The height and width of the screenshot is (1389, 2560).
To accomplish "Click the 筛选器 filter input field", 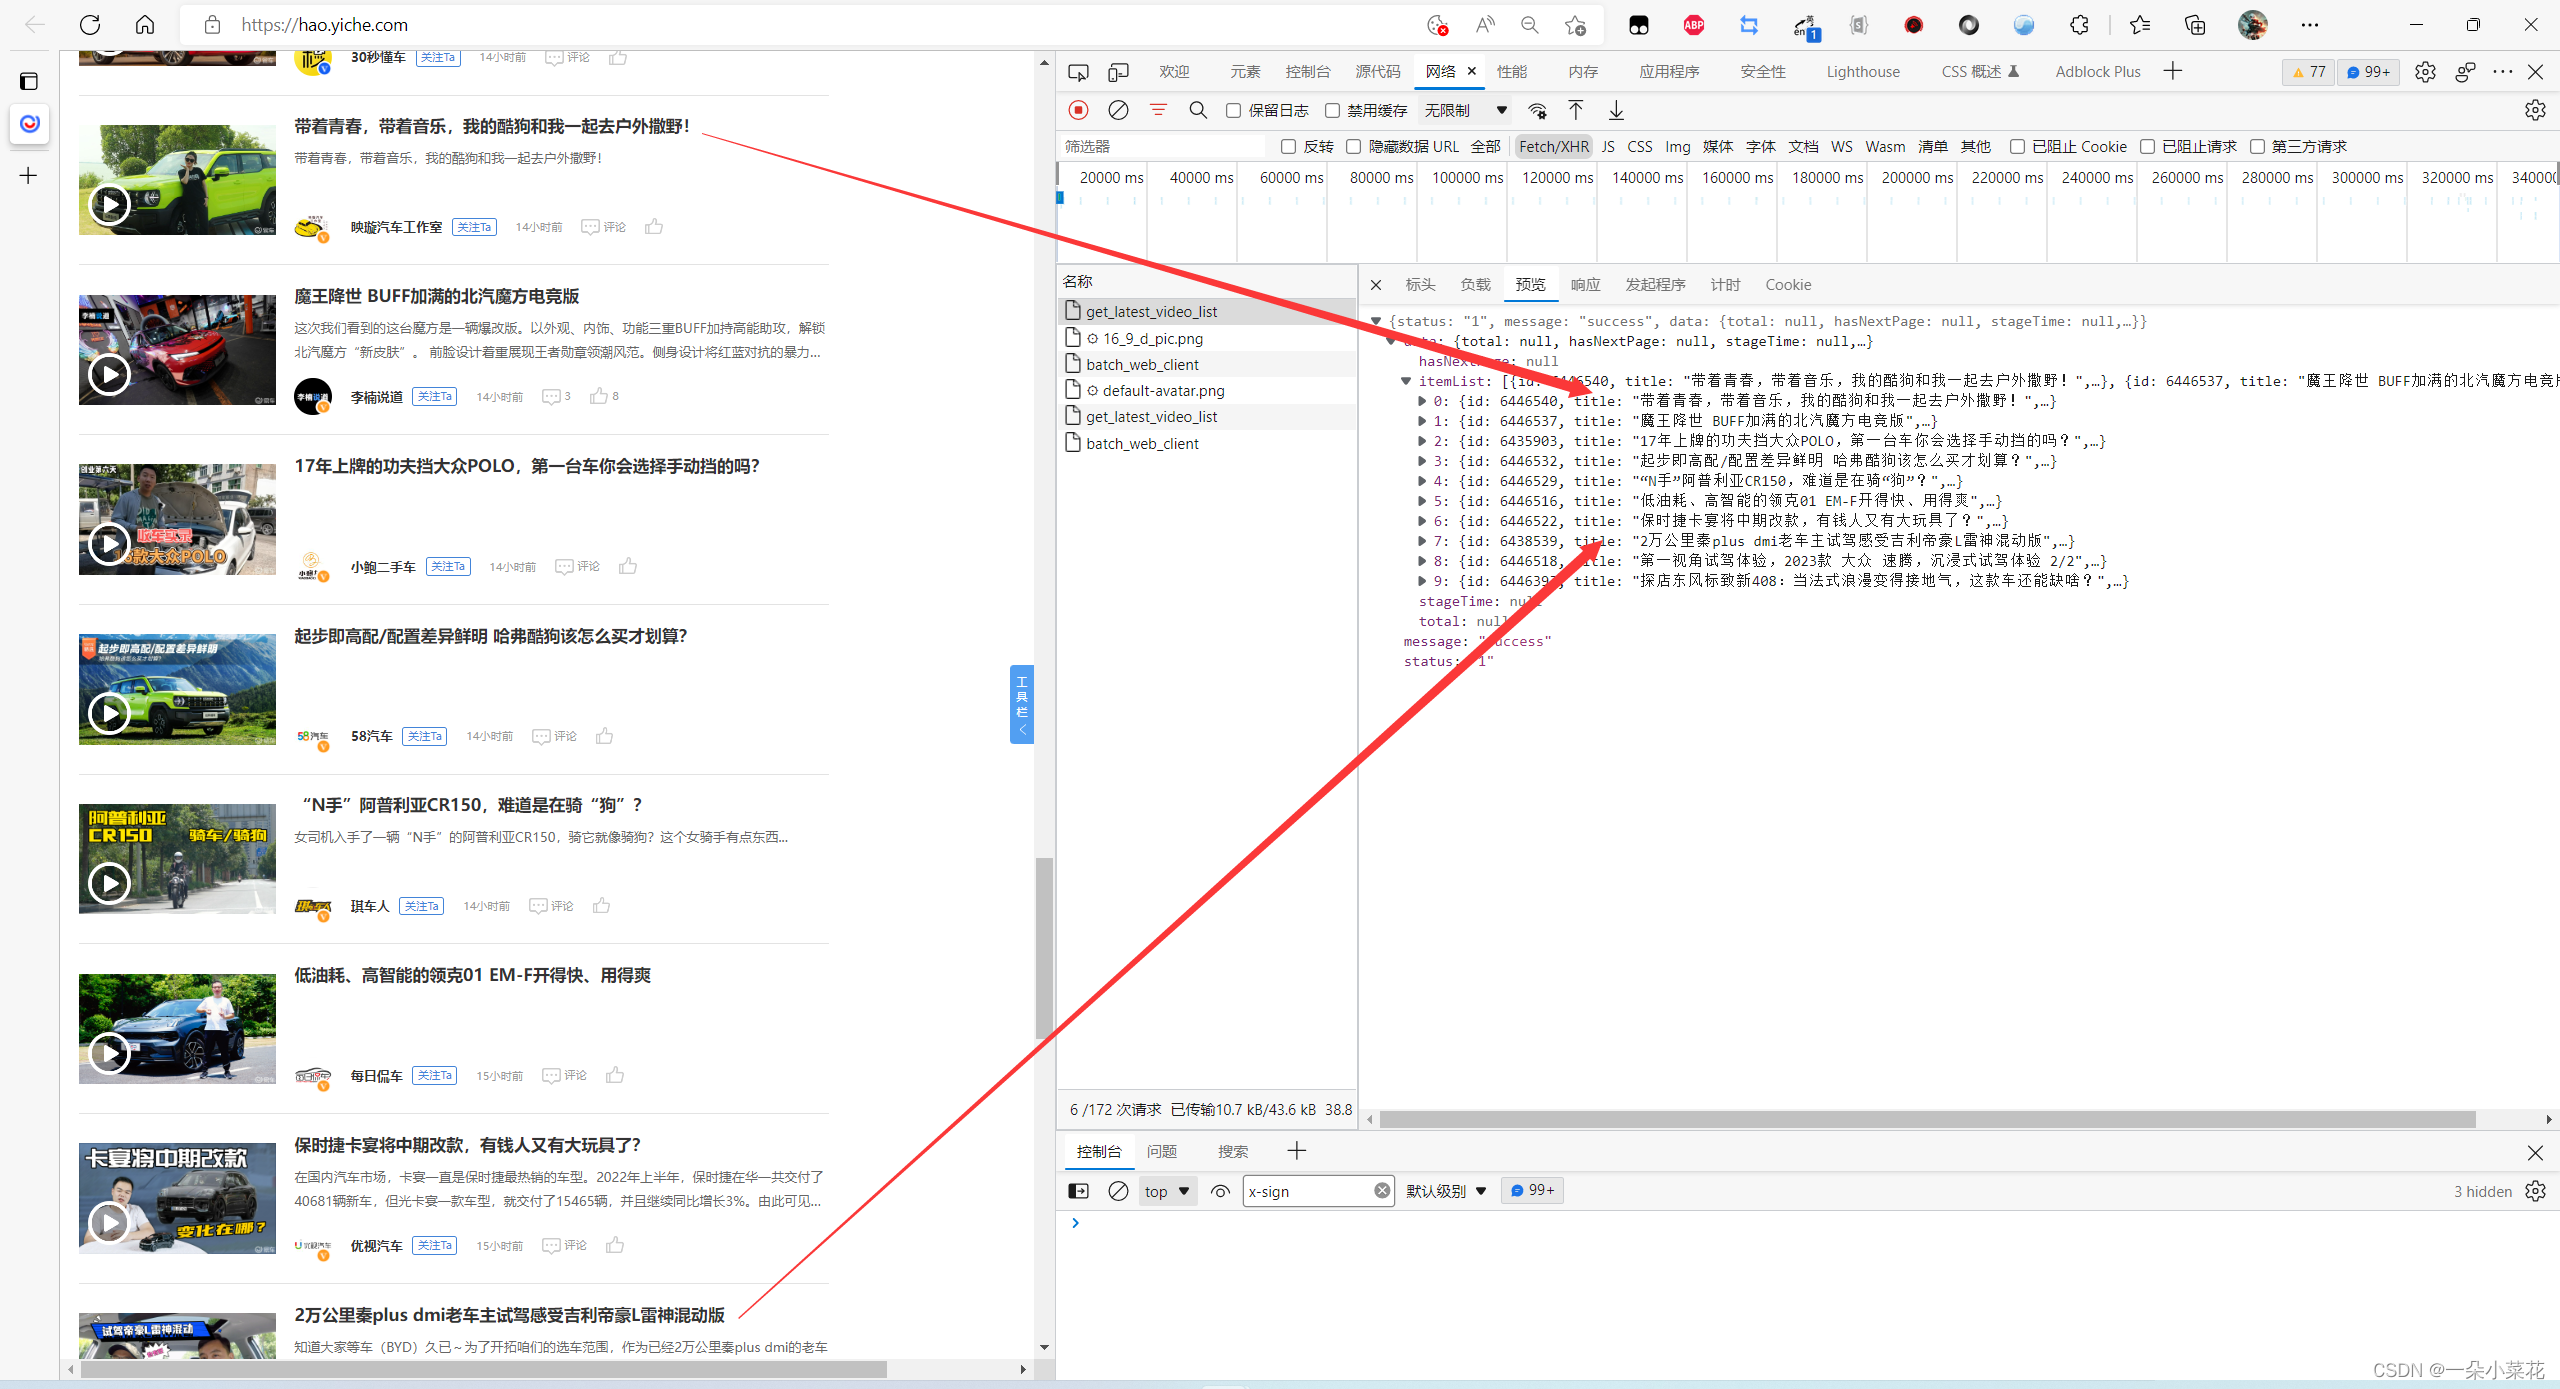I will 1162,147.
